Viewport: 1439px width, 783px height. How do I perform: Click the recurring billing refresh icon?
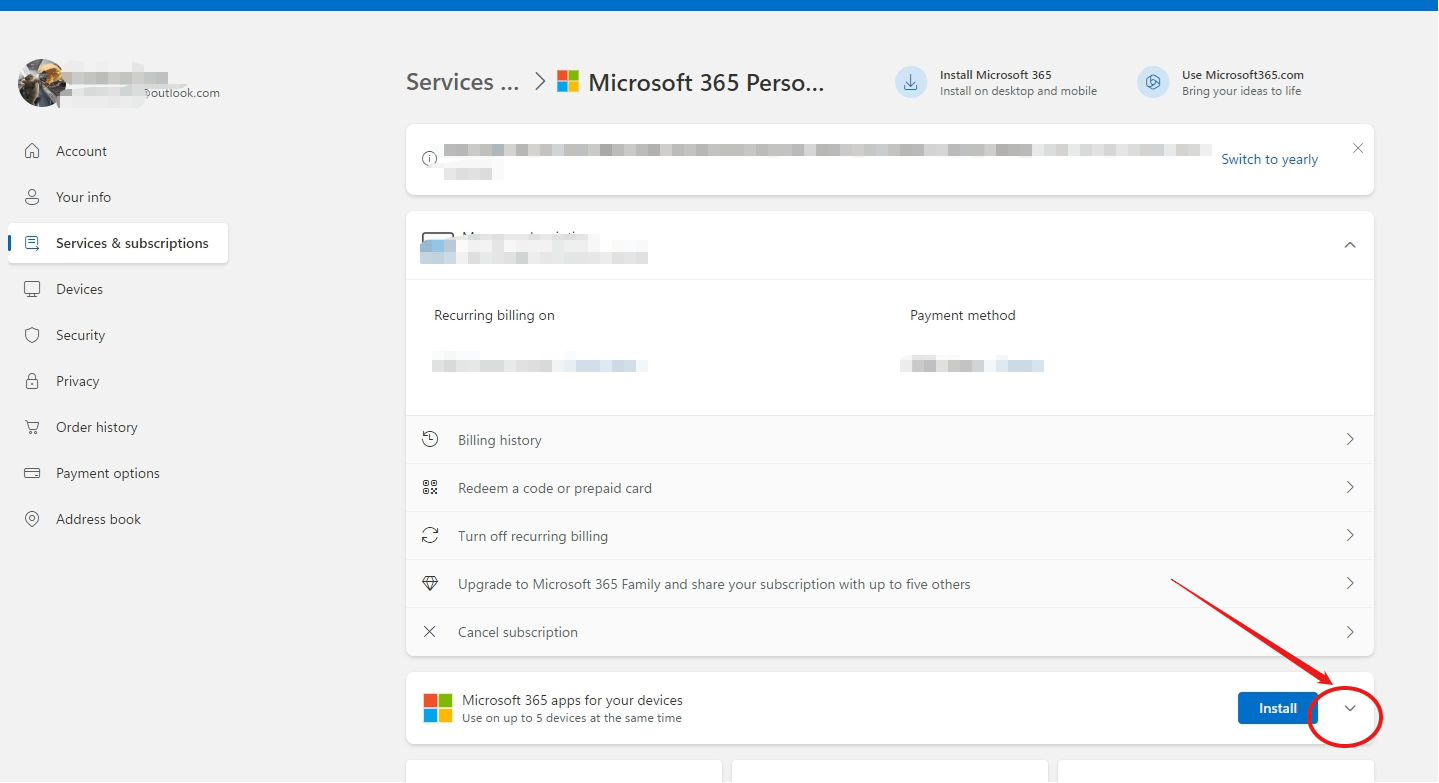click(430, 535)
